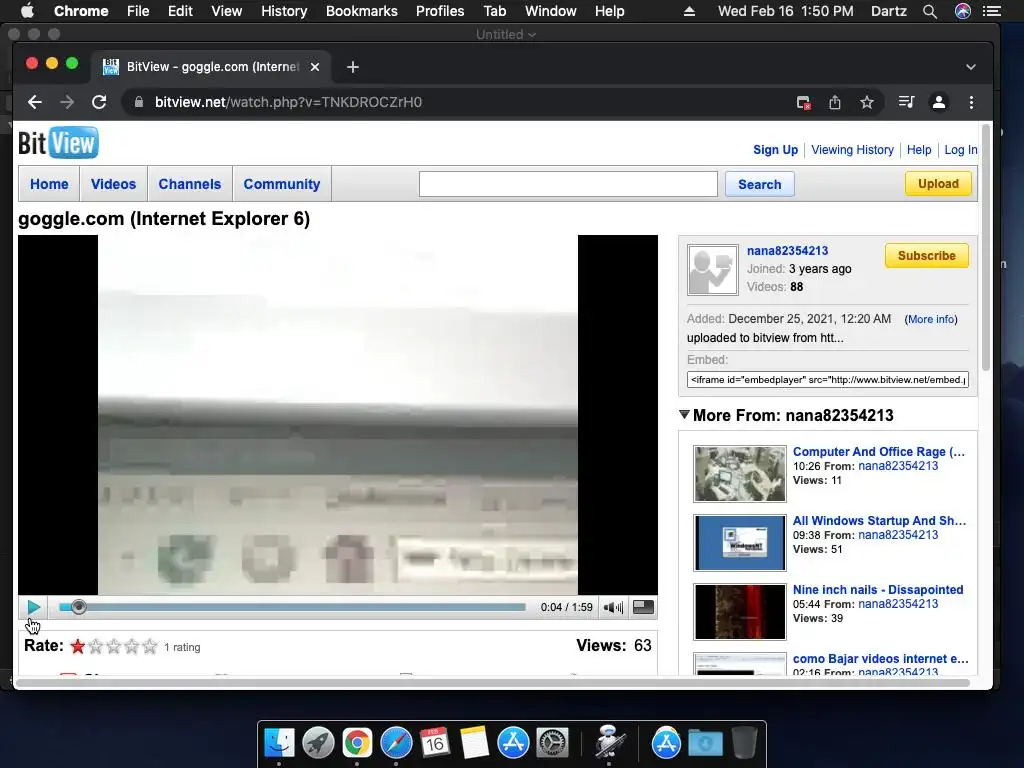The height and width of the screenshot is (768, 1024).
Task: Open Chrome media control icon
Action: tap(906, 102)
